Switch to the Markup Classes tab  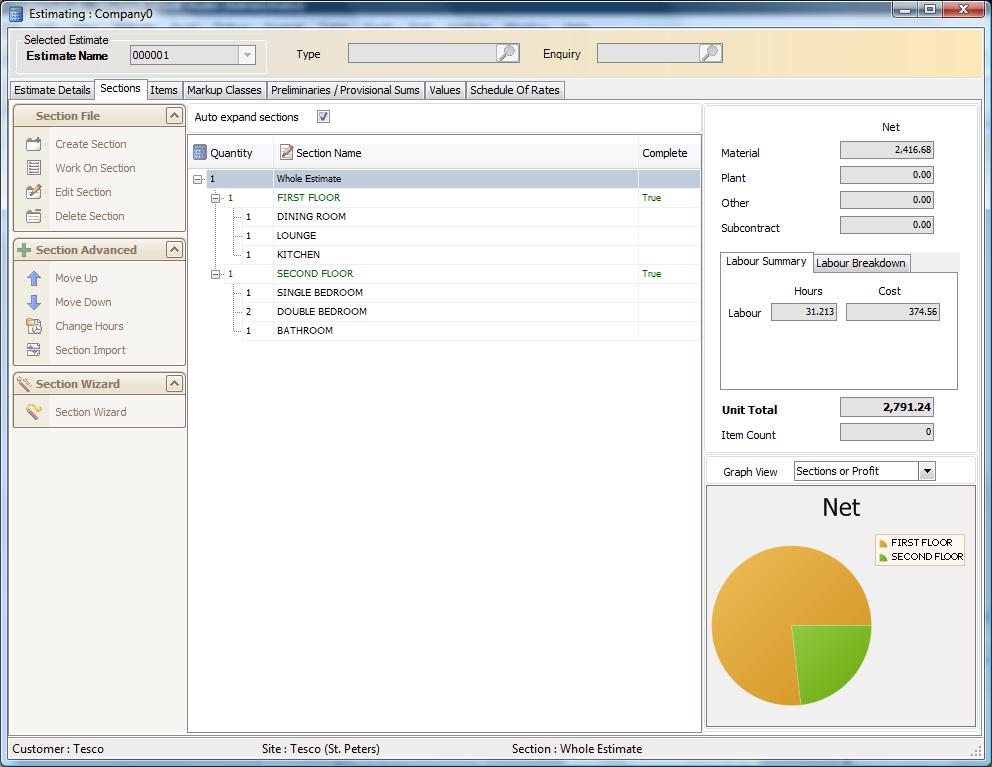tap(224, 90)
